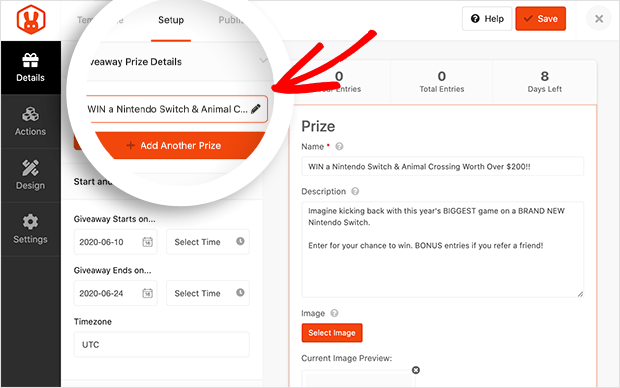Open the Actions blocks panel
The image size is (620, 388).
30,121
